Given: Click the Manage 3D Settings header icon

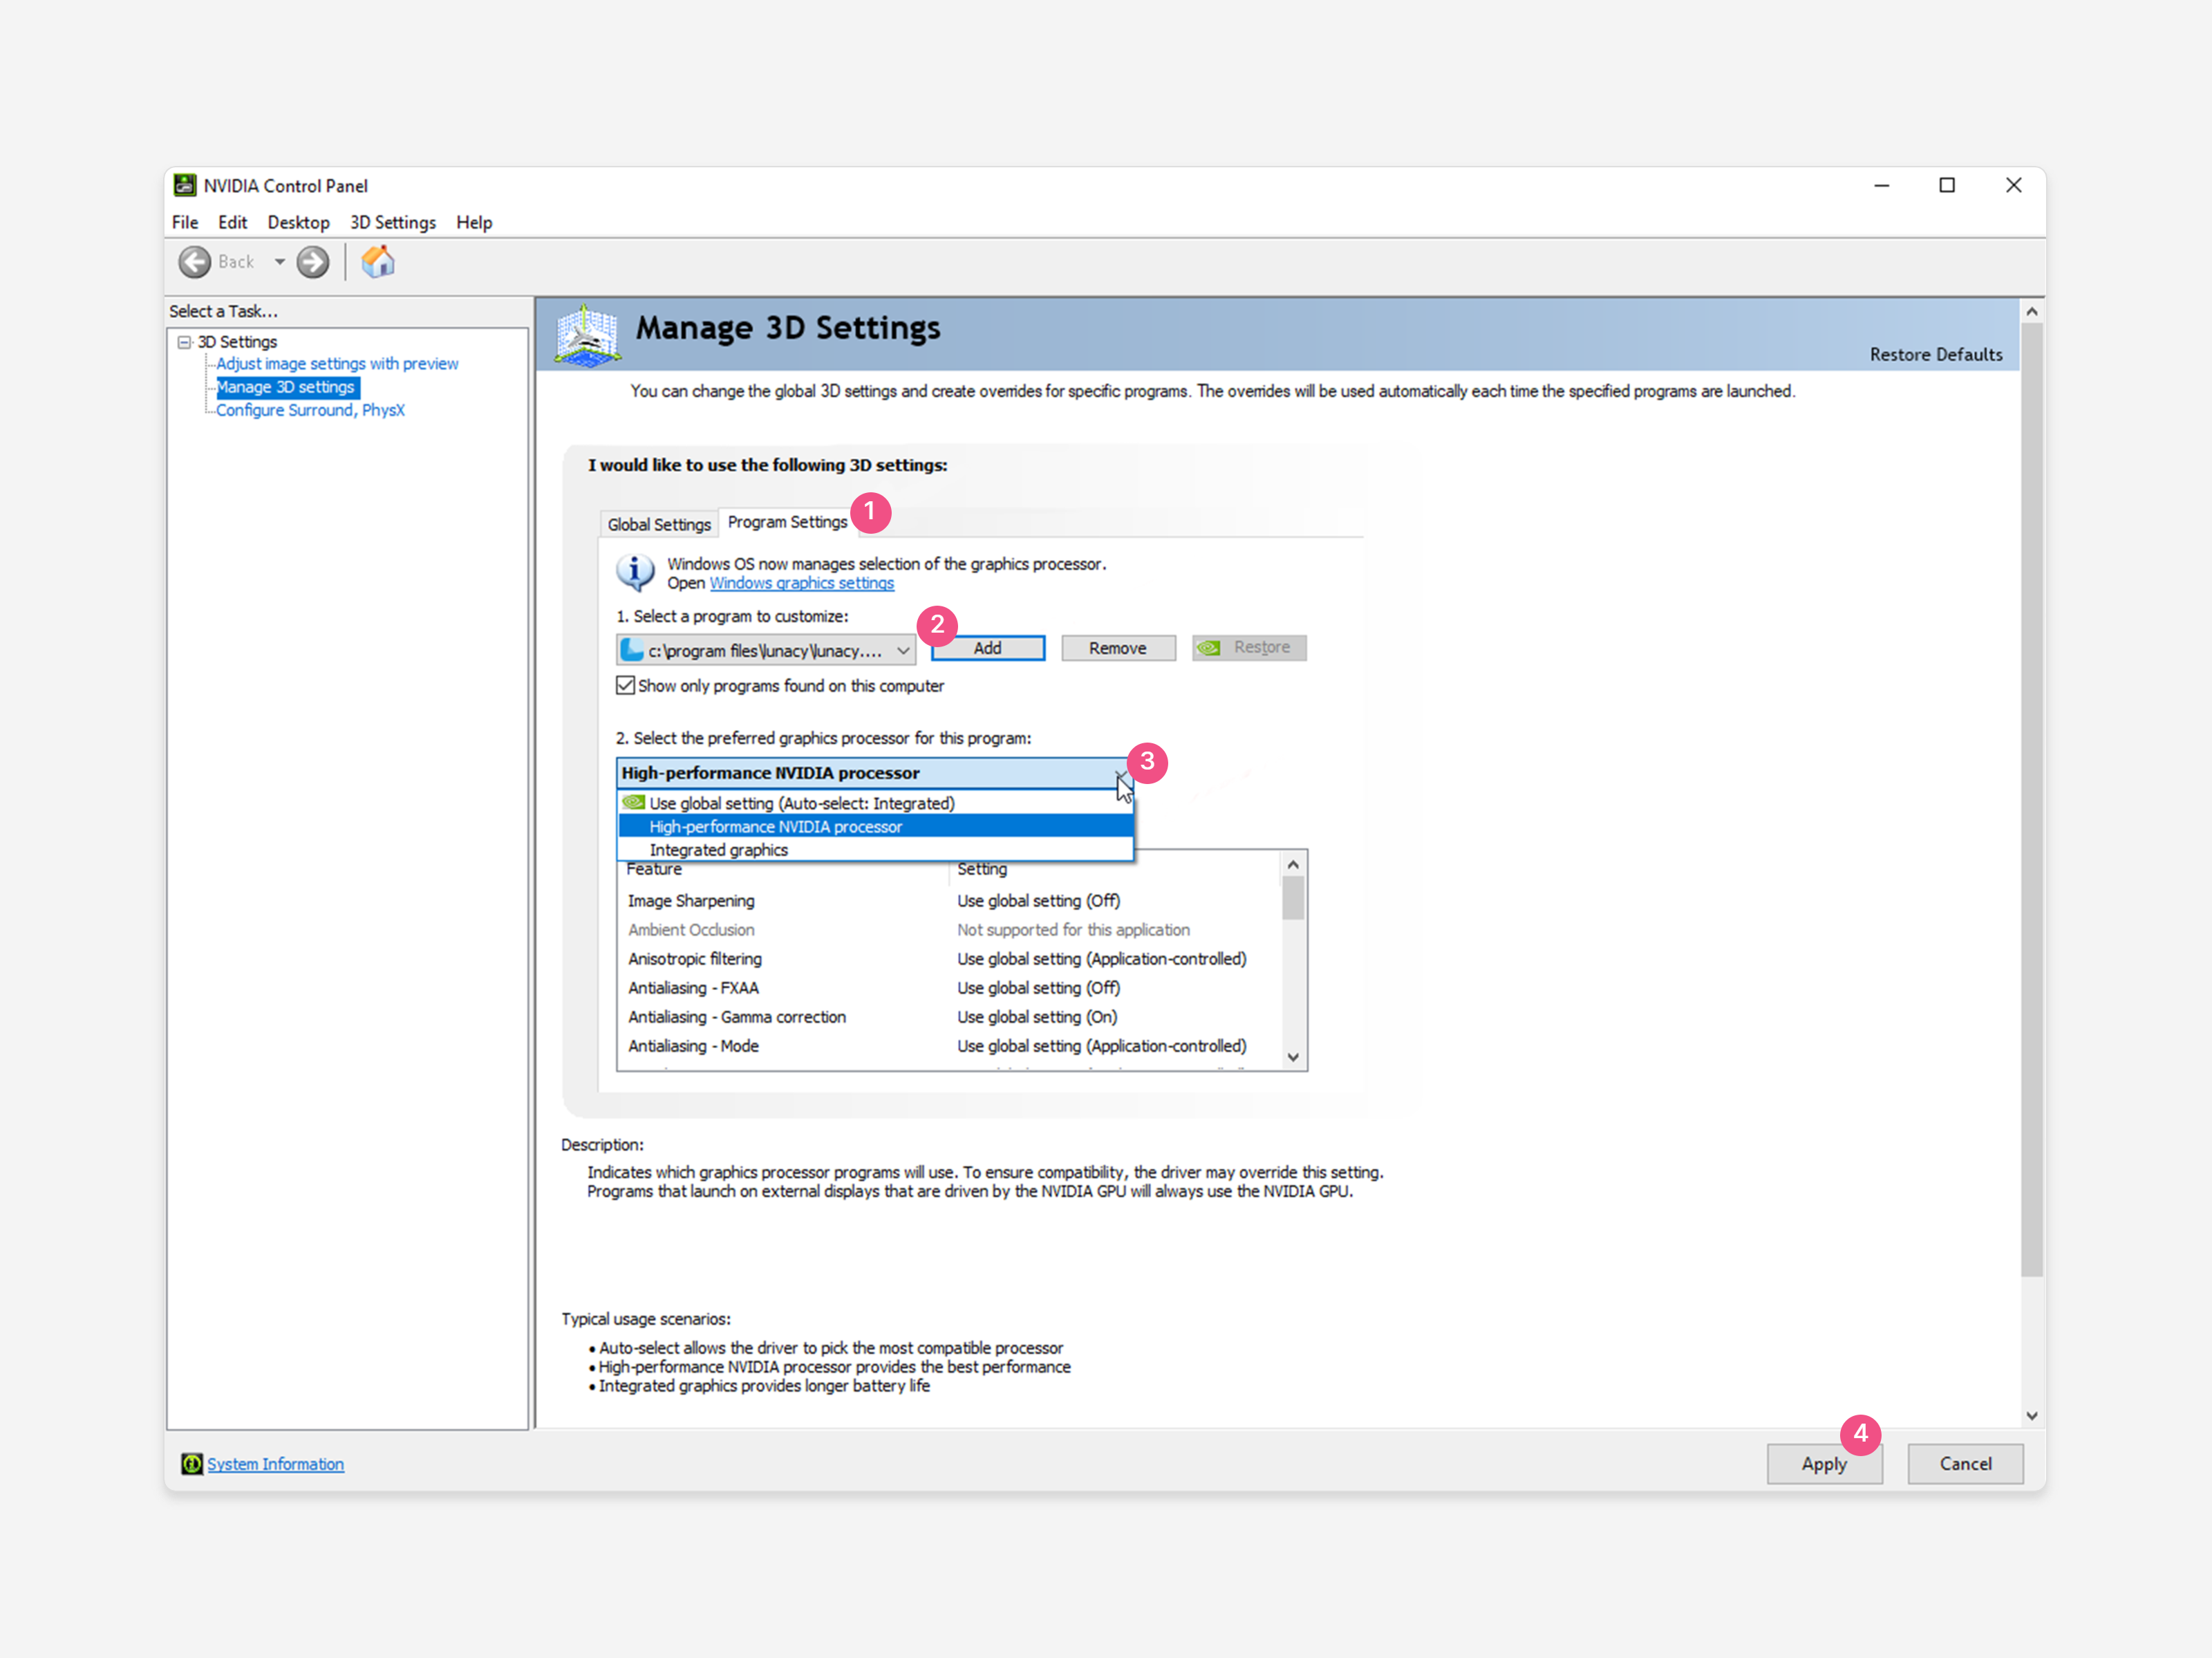Looking at the screenshot, I should 588,336.
